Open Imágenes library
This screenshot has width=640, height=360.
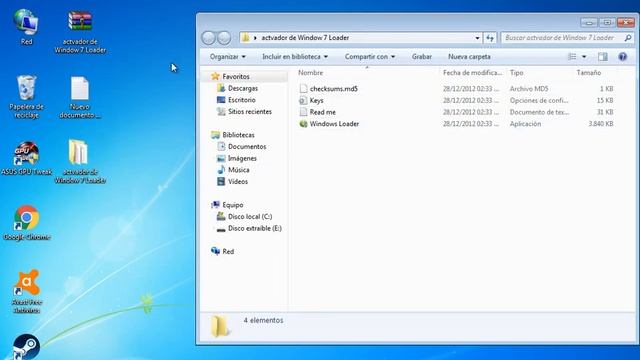tap(242, 158)
